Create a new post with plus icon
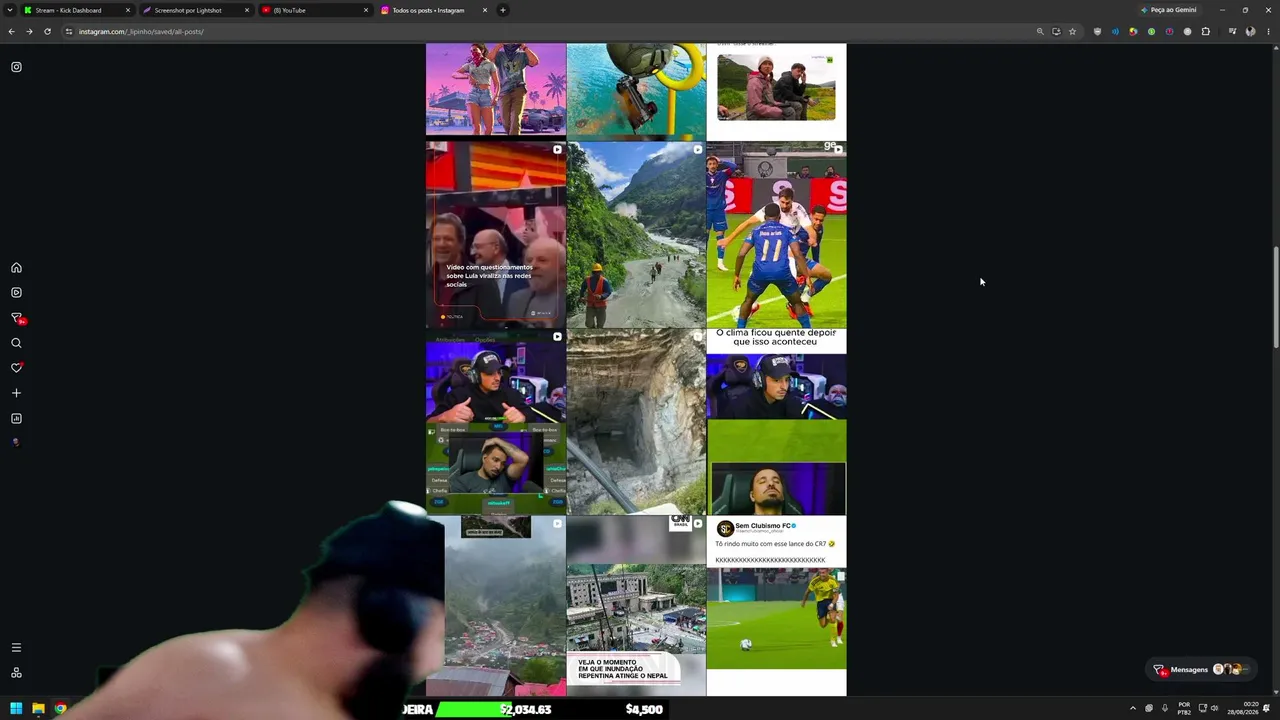Screen dimensions: 1280x720 [x=16, y=393]
